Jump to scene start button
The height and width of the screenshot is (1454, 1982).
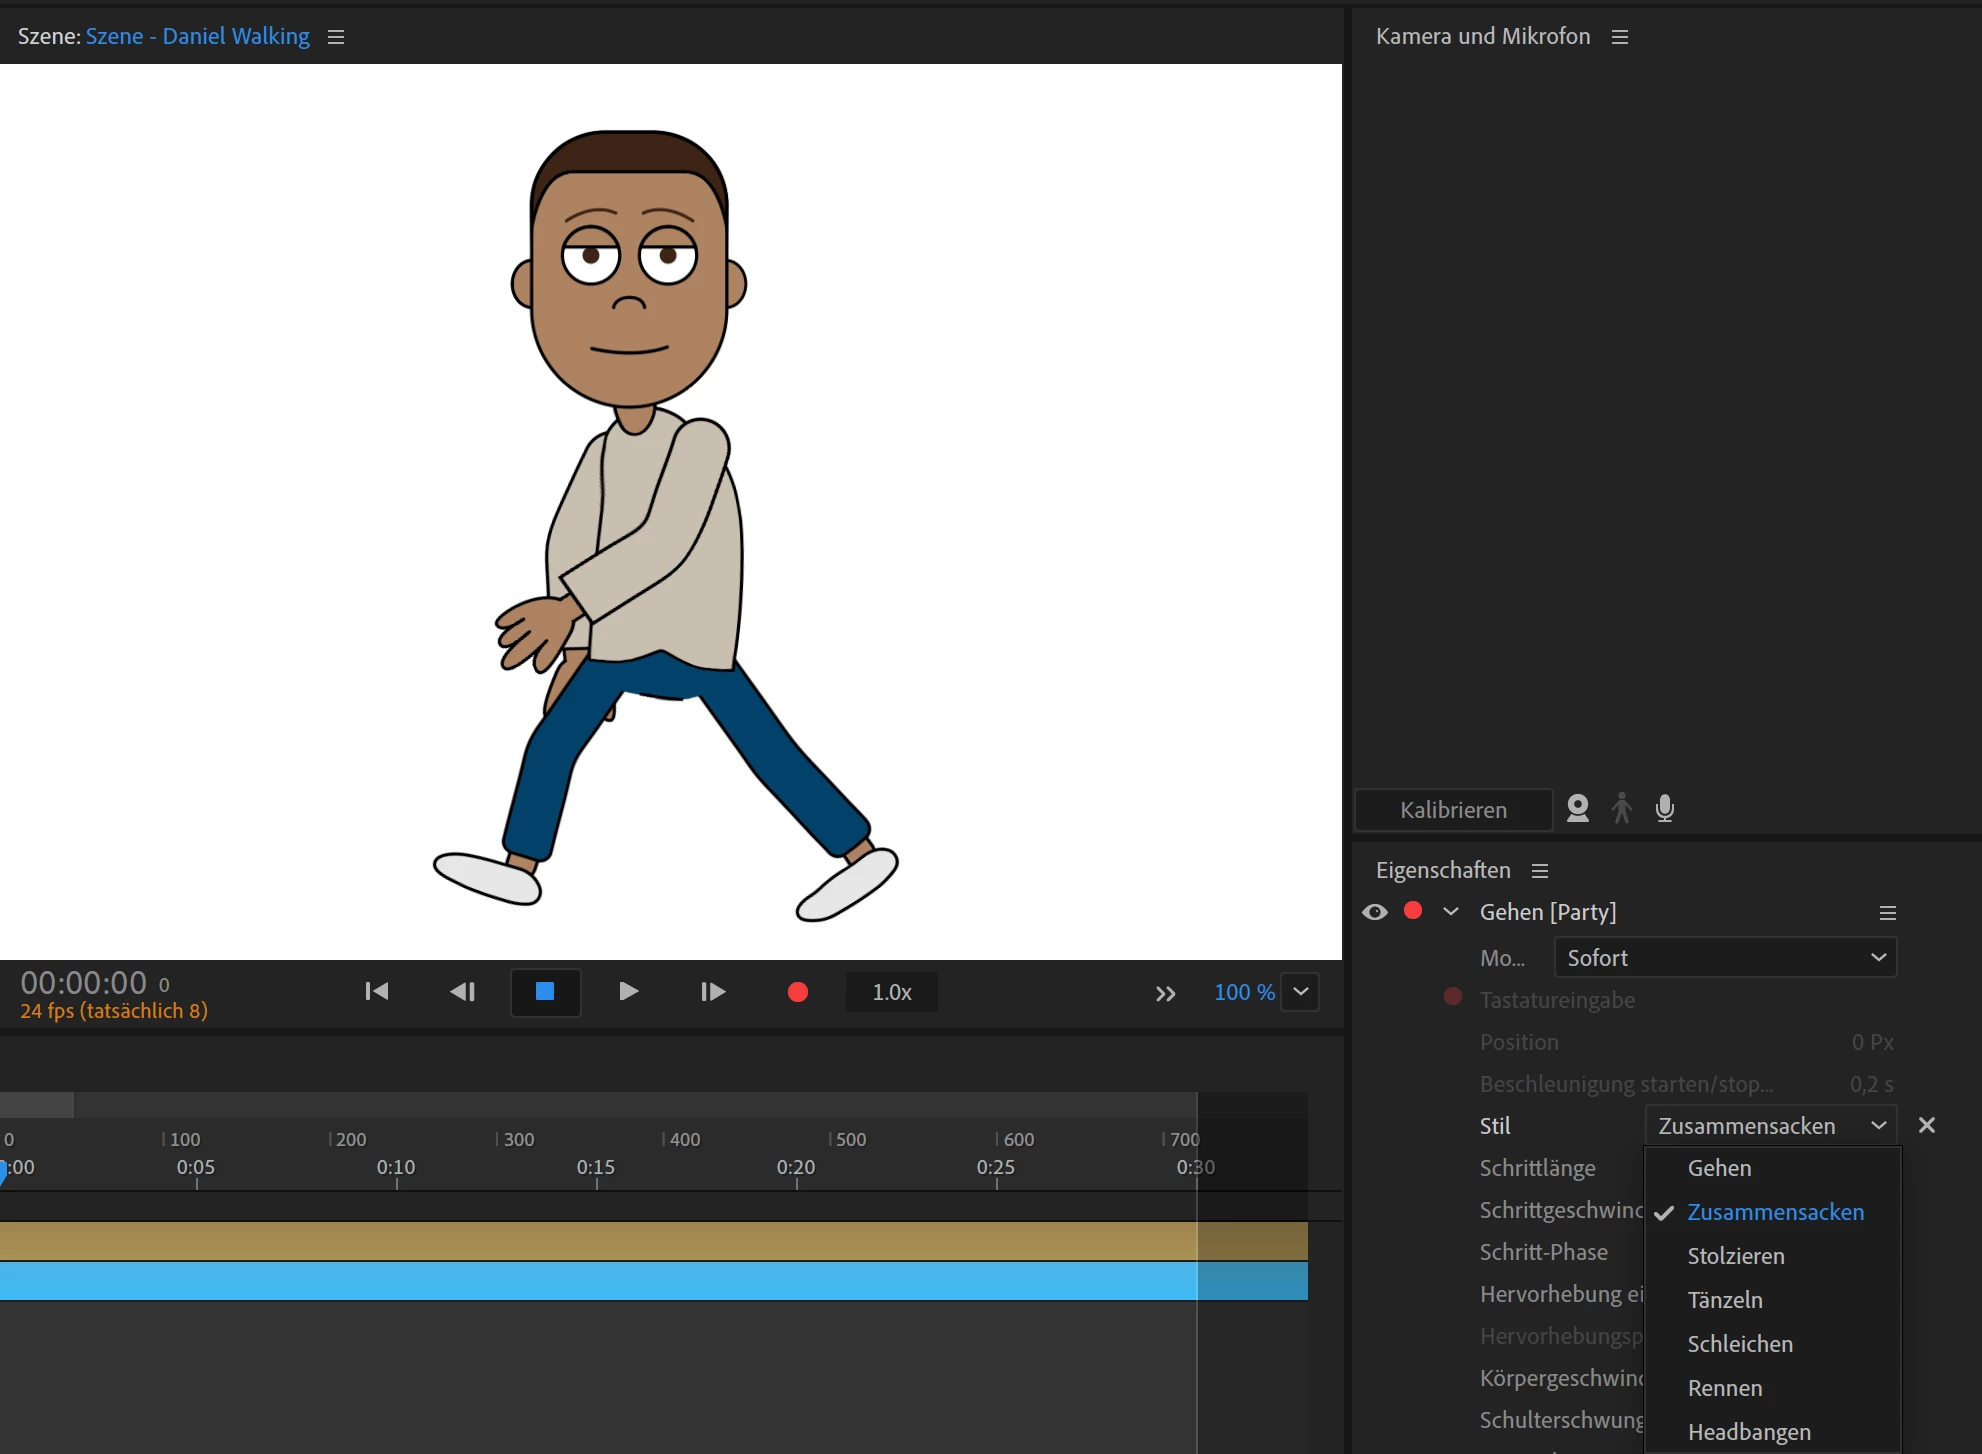pyautogui.click(x=376, y=991)
